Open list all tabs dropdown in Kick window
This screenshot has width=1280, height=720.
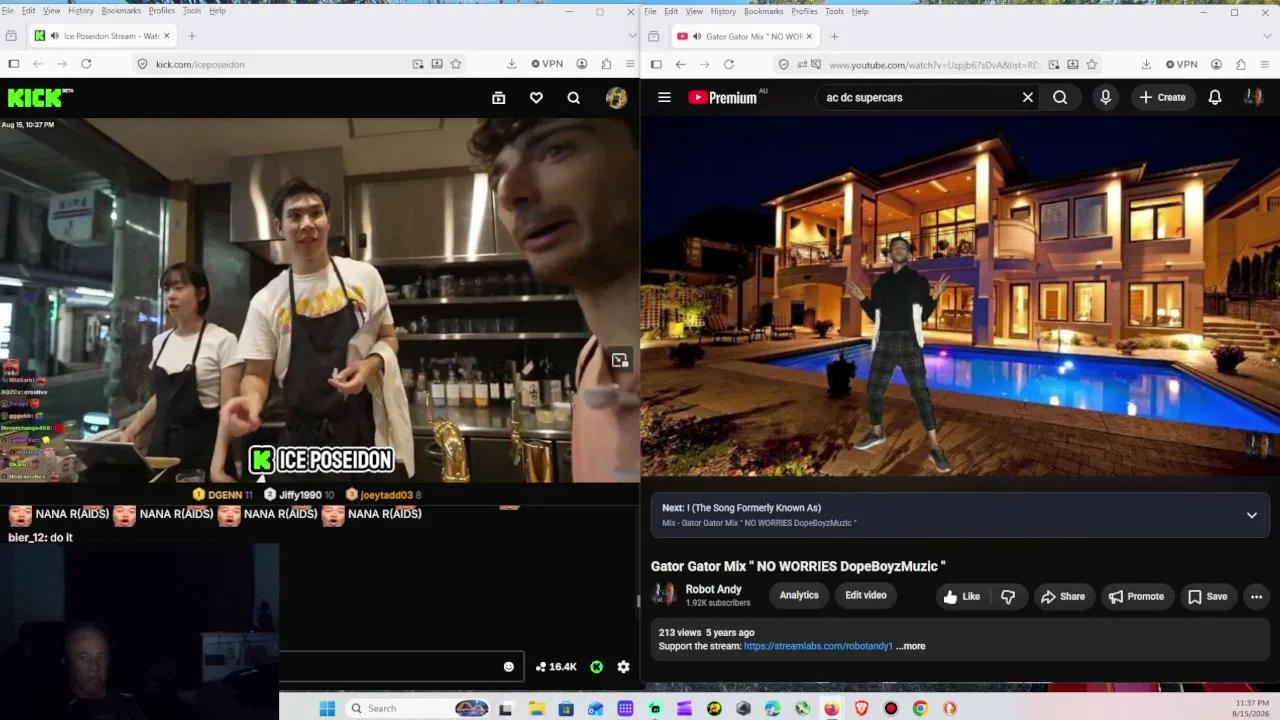click(x=632, y=36)
